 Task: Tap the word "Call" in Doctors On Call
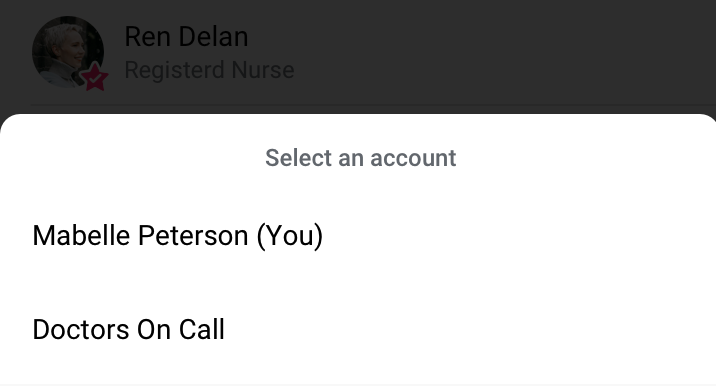pos(201,329)
